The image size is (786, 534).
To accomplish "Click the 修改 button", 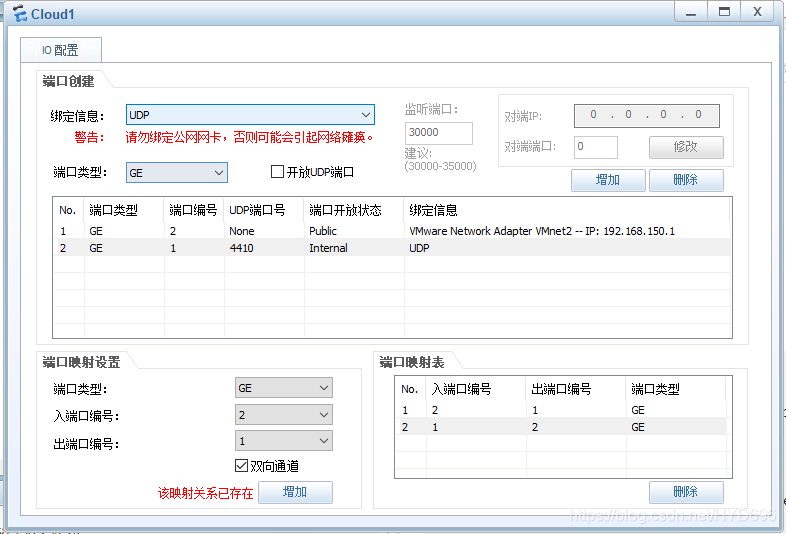I will (x=686, y=147).
